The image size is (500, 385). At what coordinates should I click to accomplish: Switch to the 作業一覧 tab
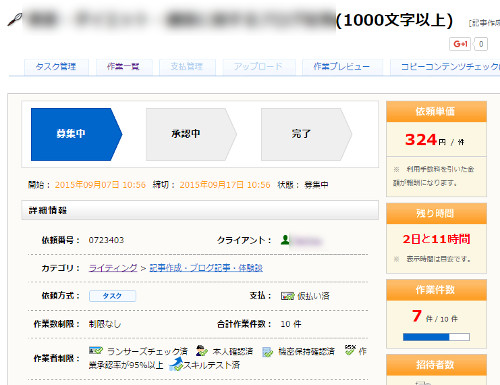123,67
